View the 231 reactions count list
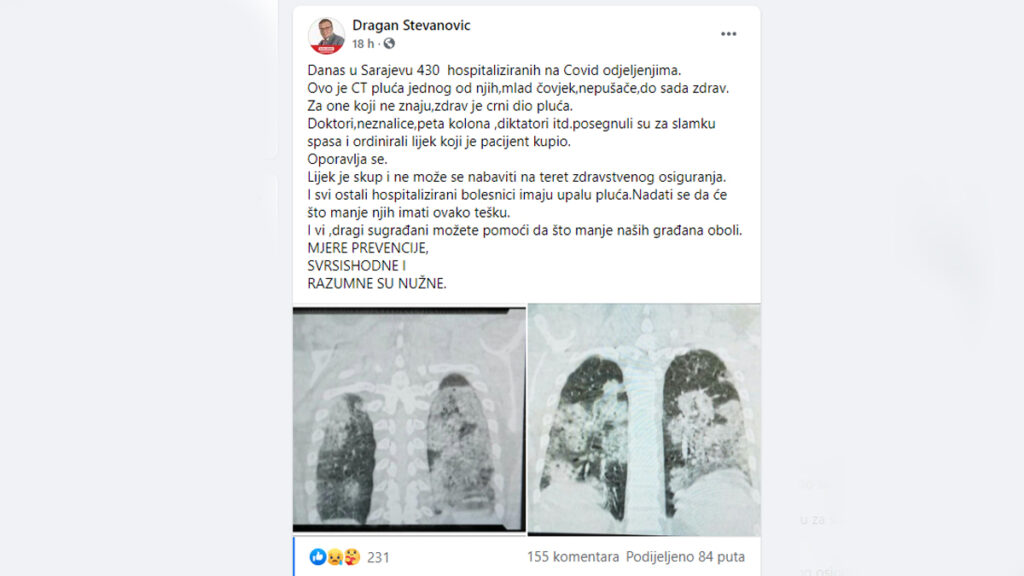The image size is (1024, 576). (378, 558)
